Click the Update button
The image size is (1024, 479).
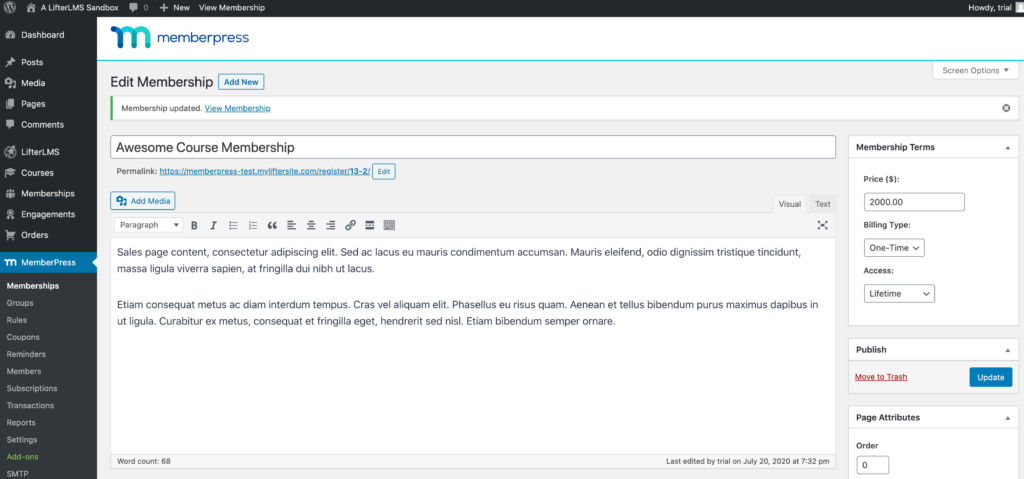(x=991, y=377)
